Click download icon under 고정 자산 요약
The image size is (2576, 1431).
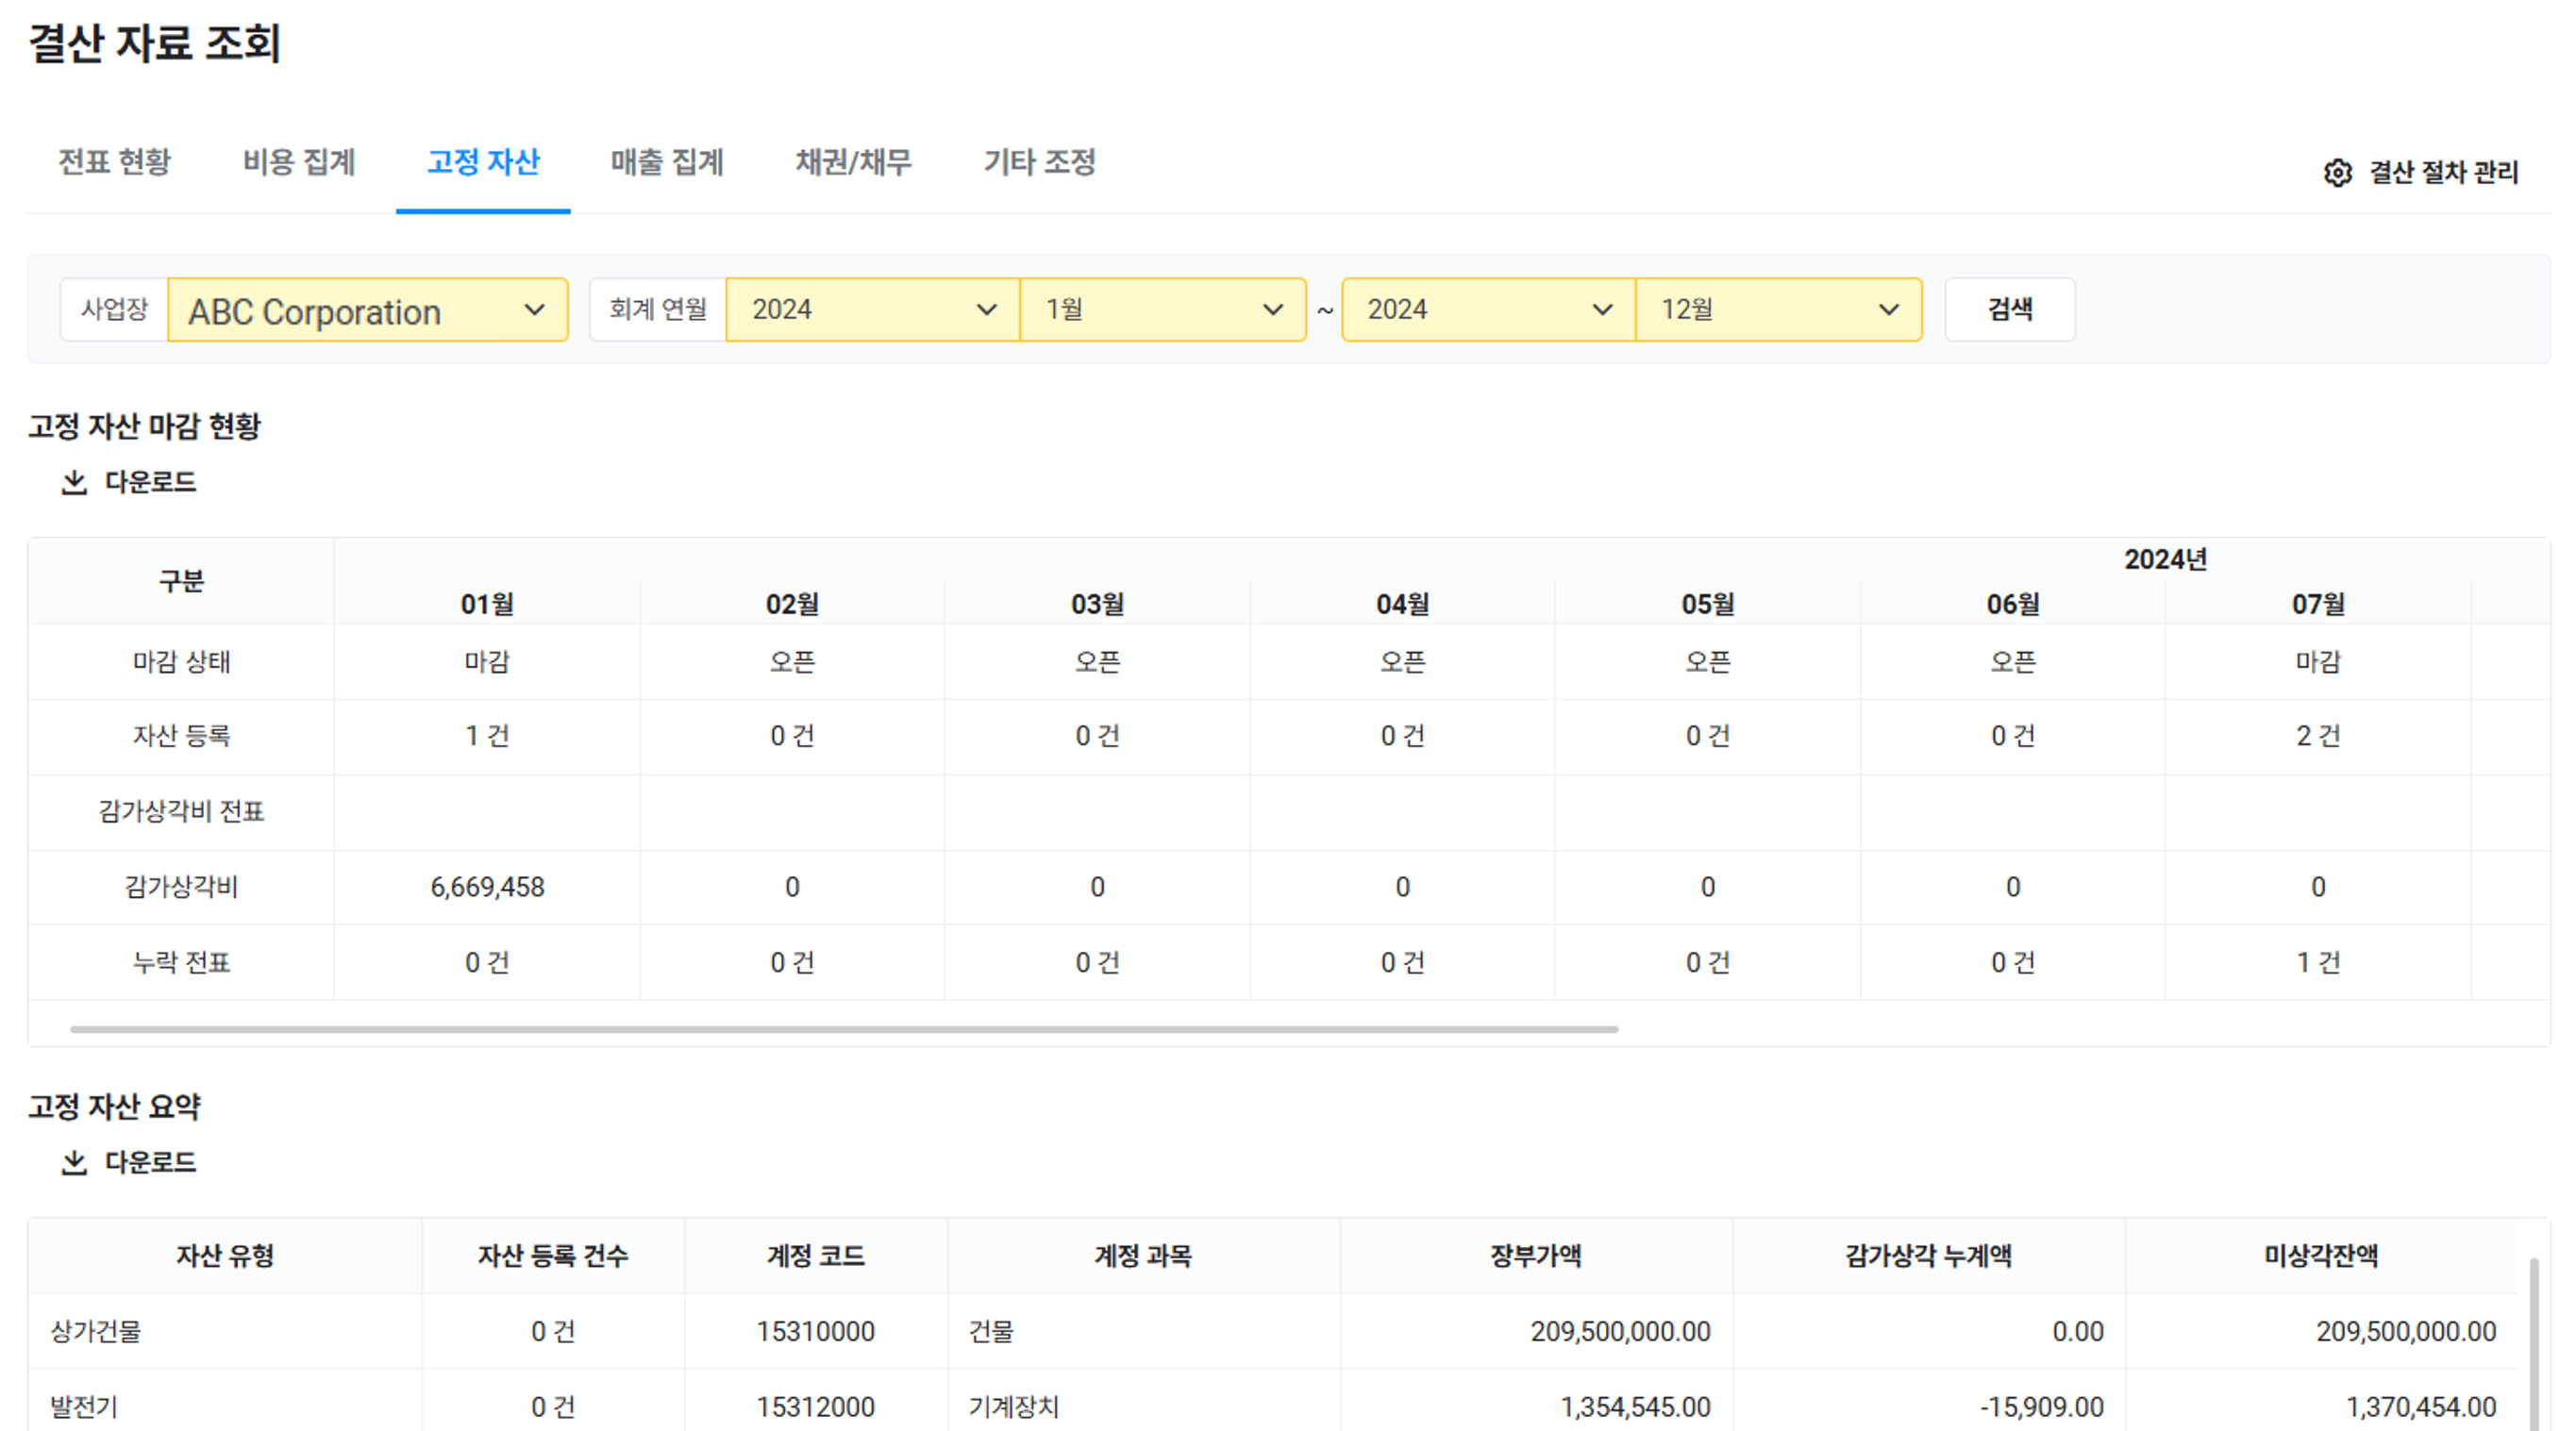(x=74, y=1163)
